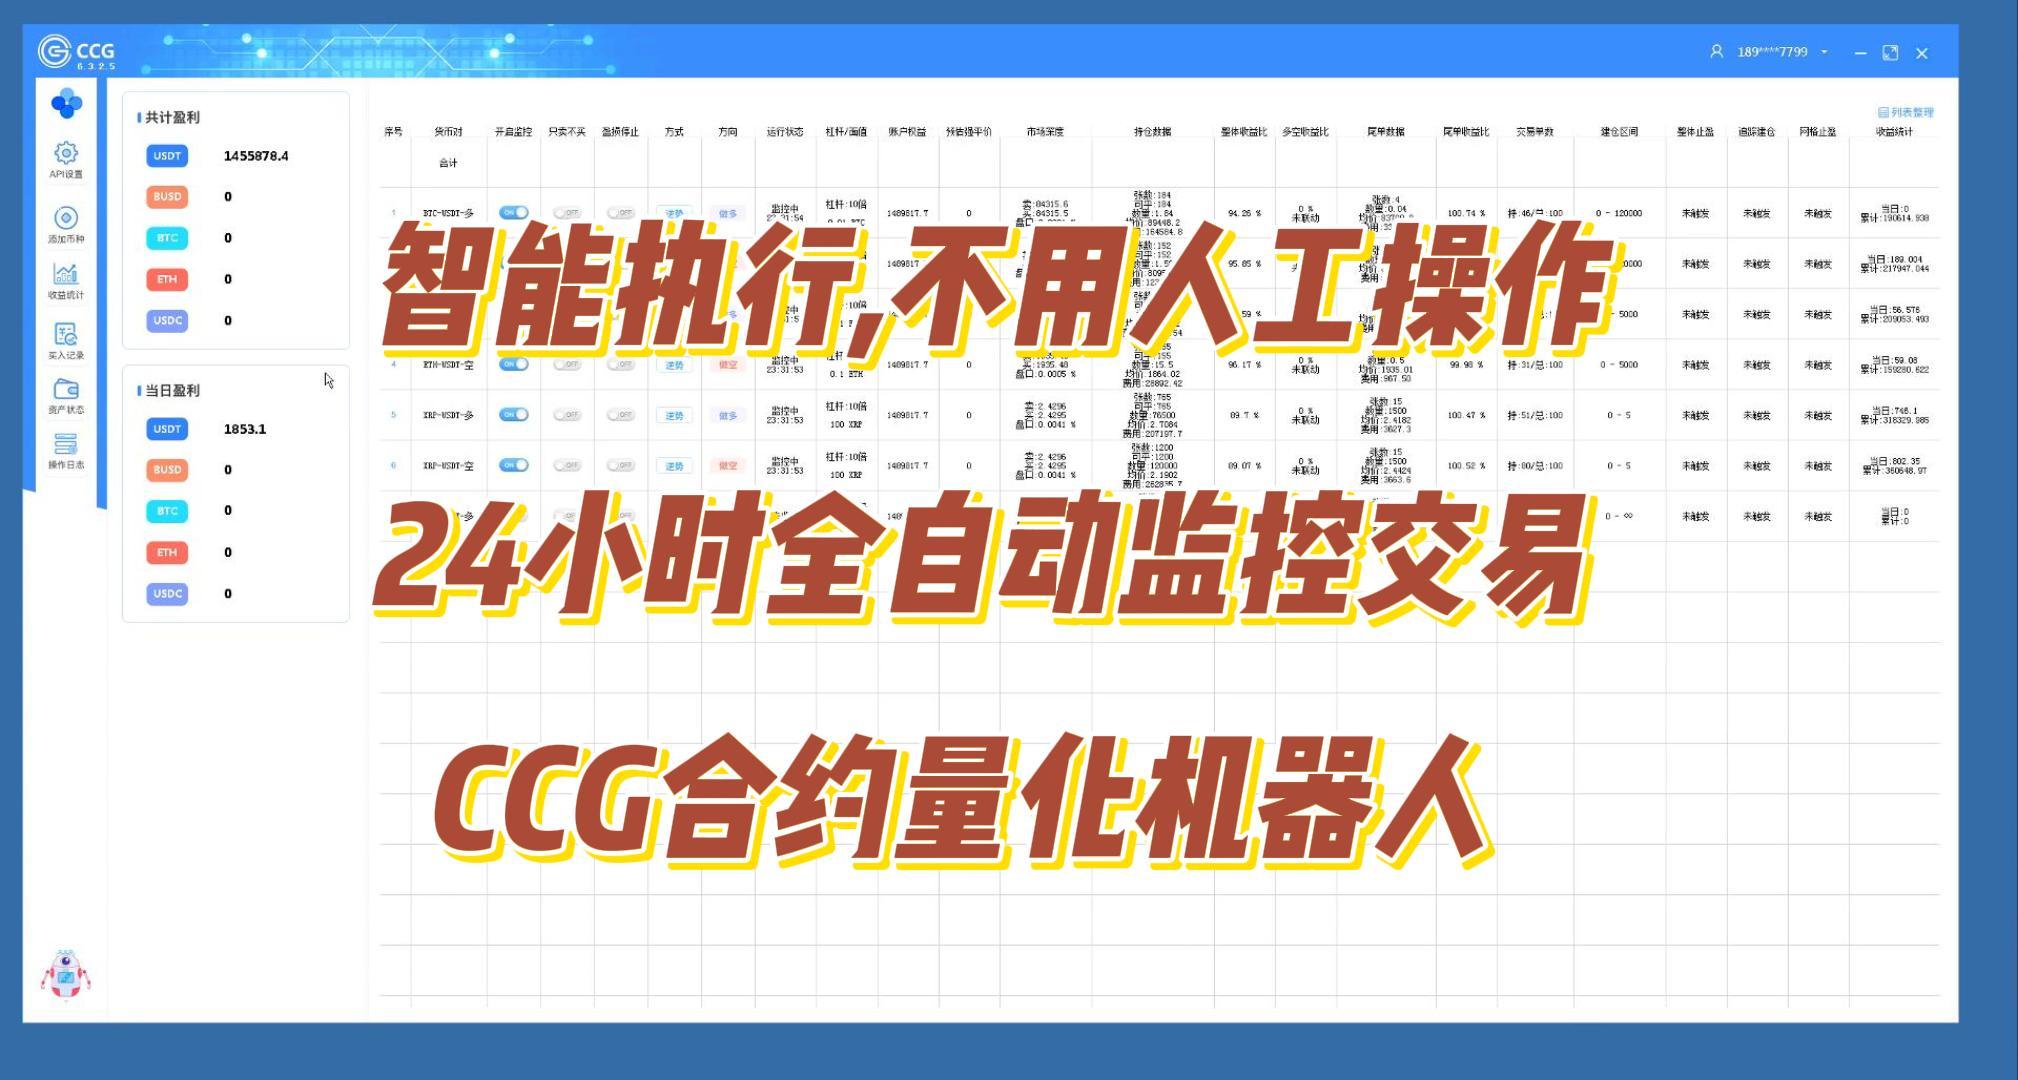Click 做多 tag in XRP-USDT-多 row
The height and width of the screenshot is (1080, 2018).
[x=728, y=415]
